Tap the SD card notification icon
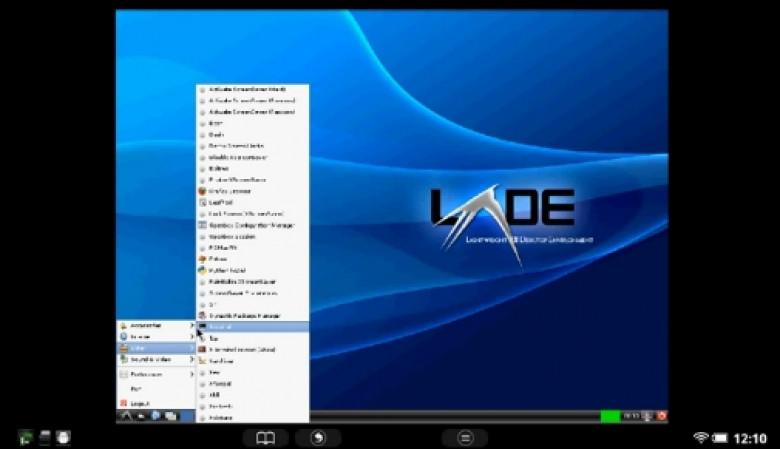Viewport: 780px width, 449px height. coord(45,437)
